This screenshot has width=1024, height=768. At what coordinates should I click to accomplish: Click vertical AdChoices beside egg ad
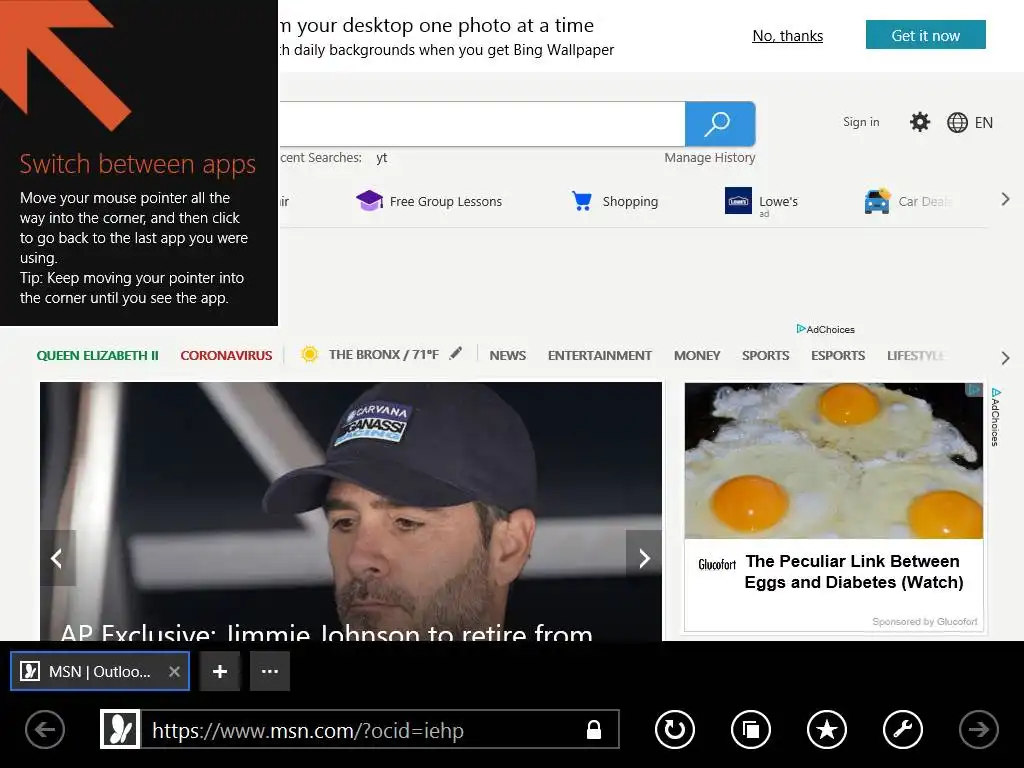995,417
